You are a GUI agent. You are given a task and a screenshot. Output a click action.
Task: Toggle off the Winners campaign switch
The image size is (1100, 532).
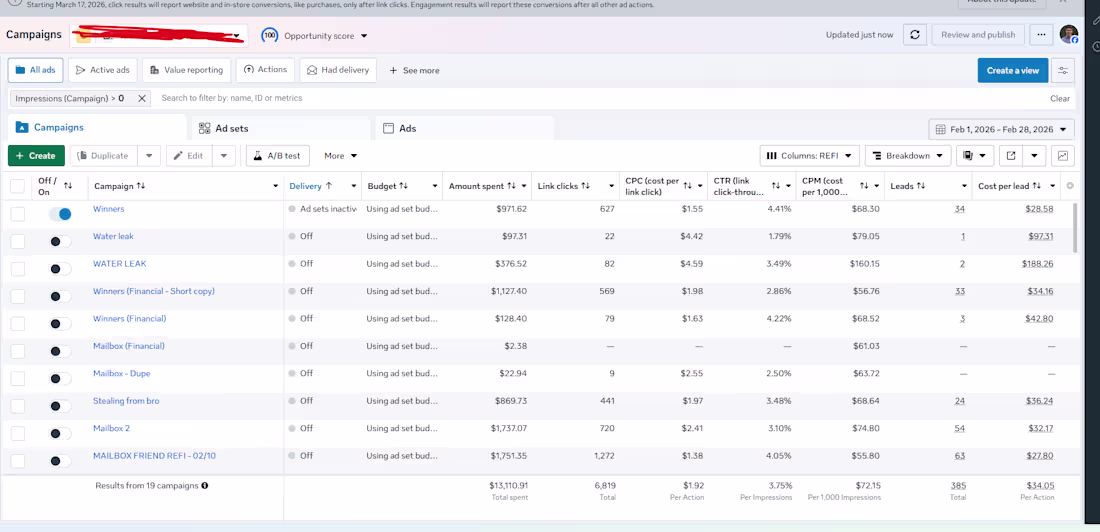(x=60, y=214)
